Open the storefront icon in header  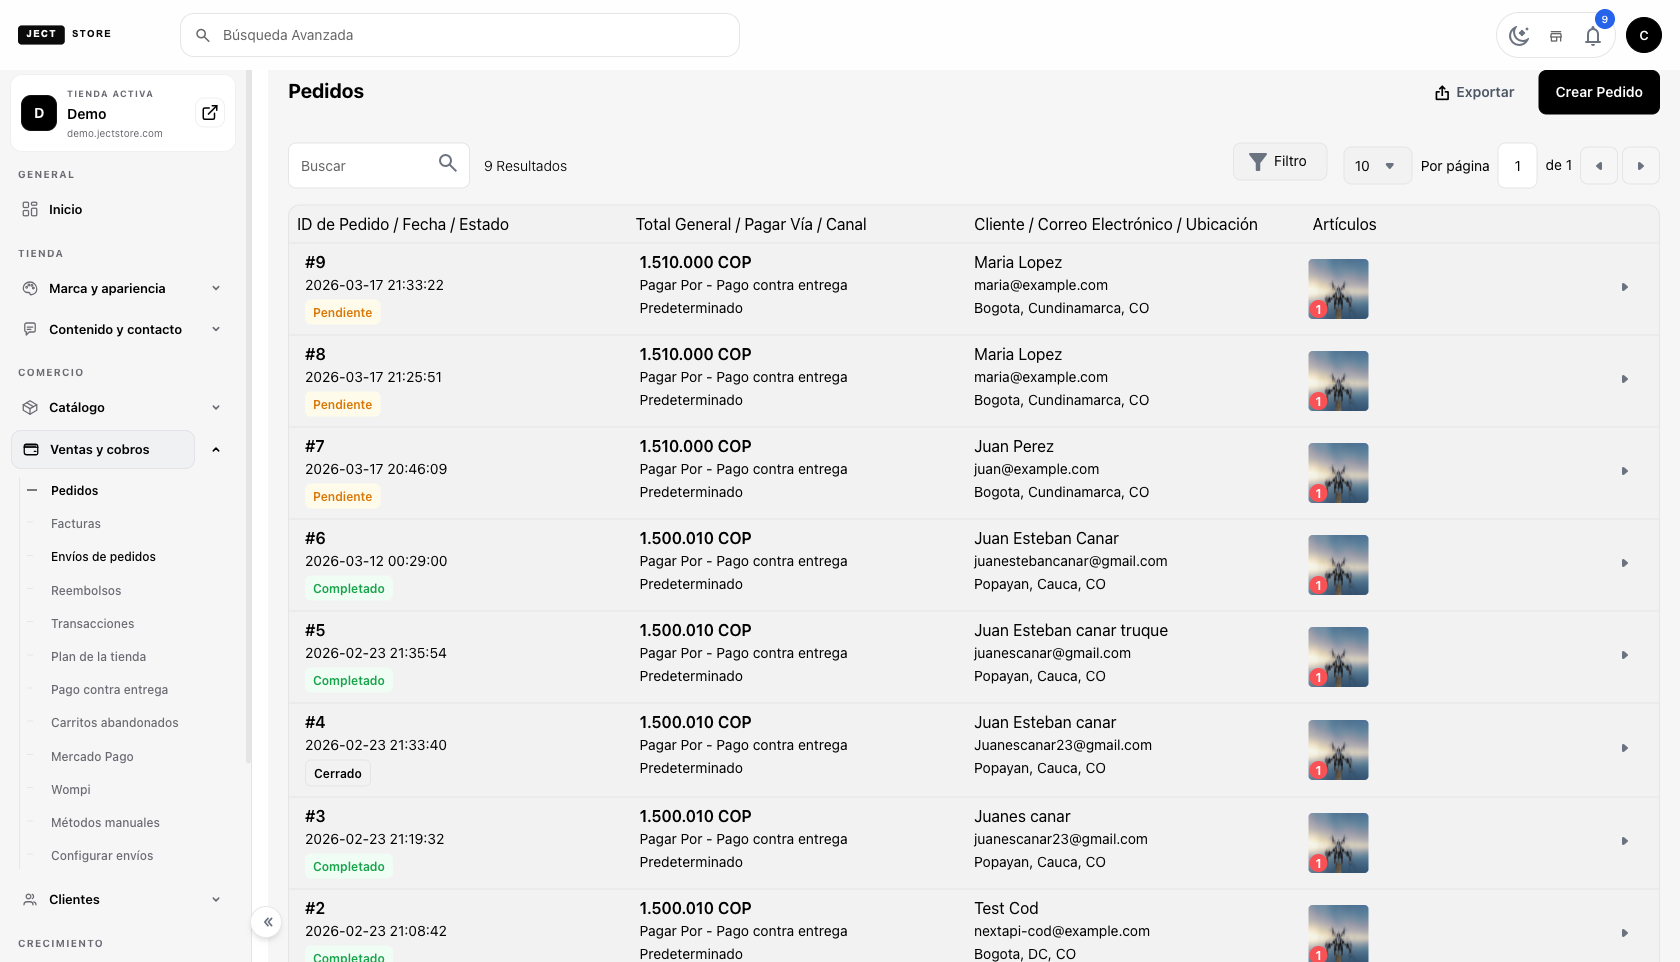1556,36
